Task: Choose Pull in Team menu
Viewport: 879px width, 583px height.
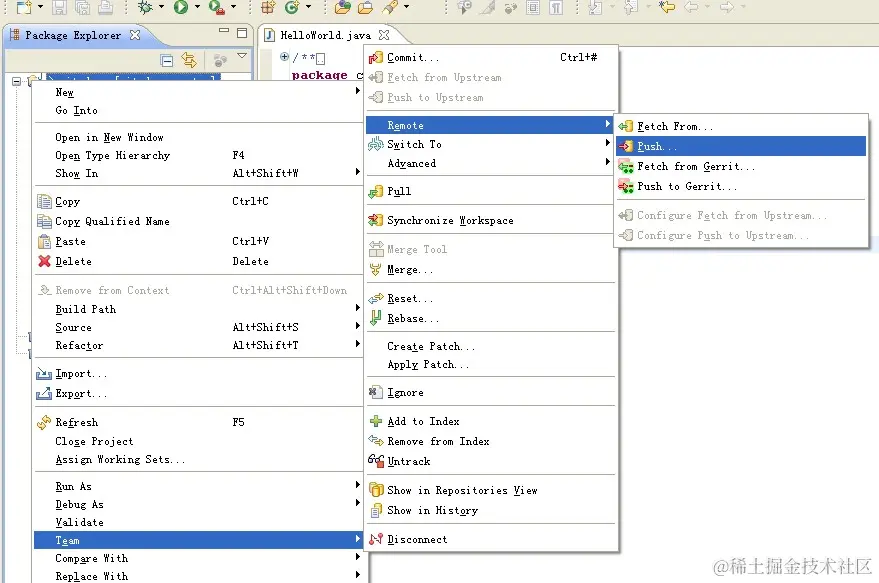Action: tap(492, 191)
